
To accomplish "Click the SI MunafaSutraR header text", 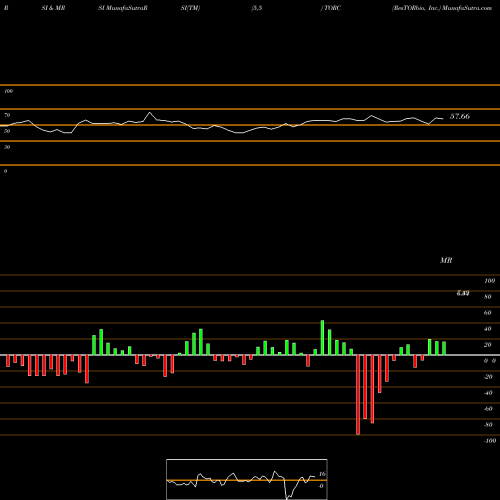I will (123, 8).
